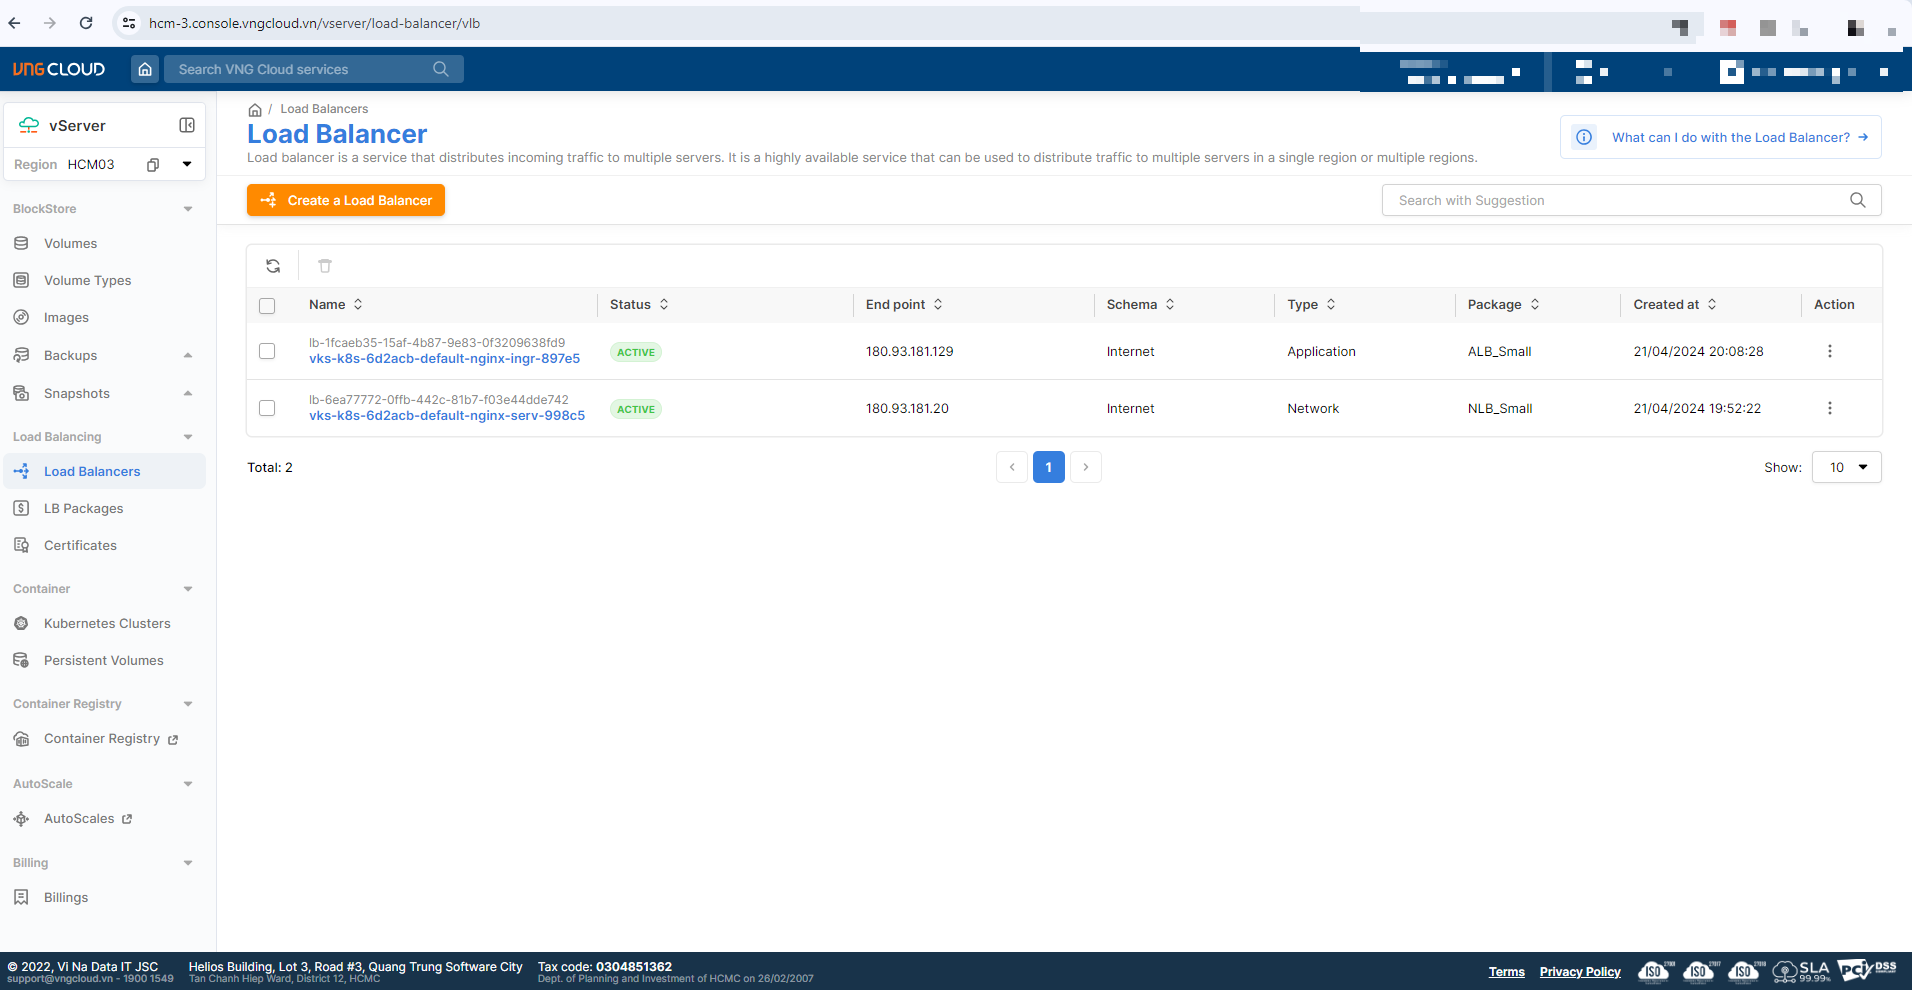Copy the region HCM03 icon

pos(153,165)
